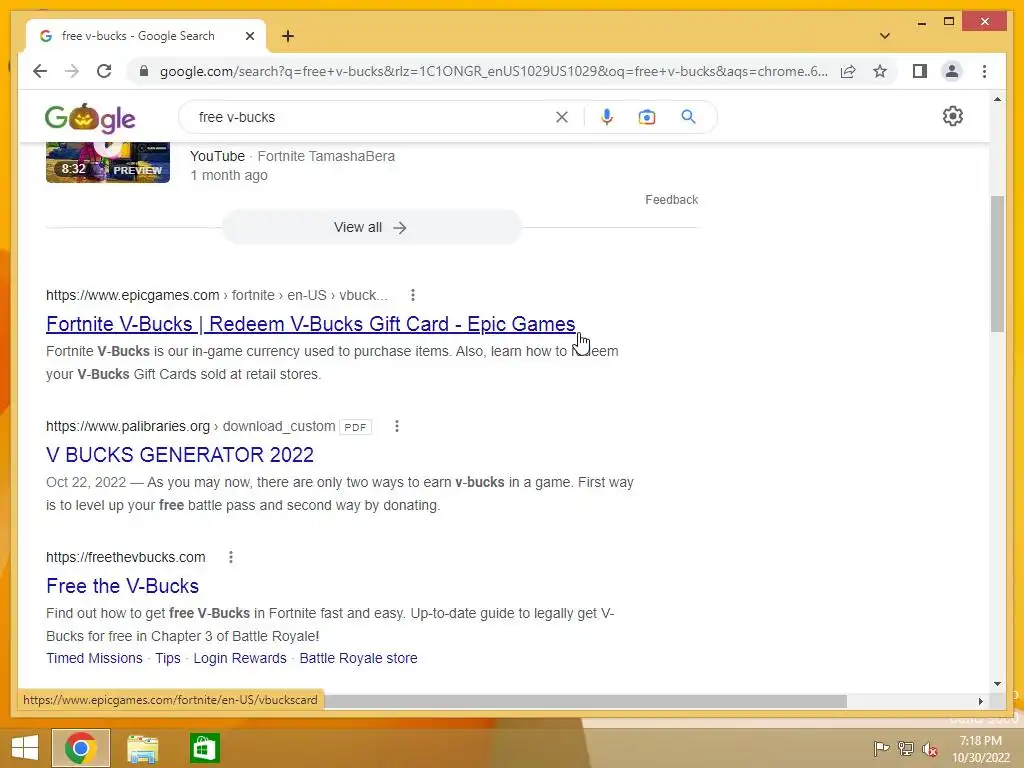Open Chrome's three-dot menu
Viewport: 1024px width, 768px height.
(984, 71)
